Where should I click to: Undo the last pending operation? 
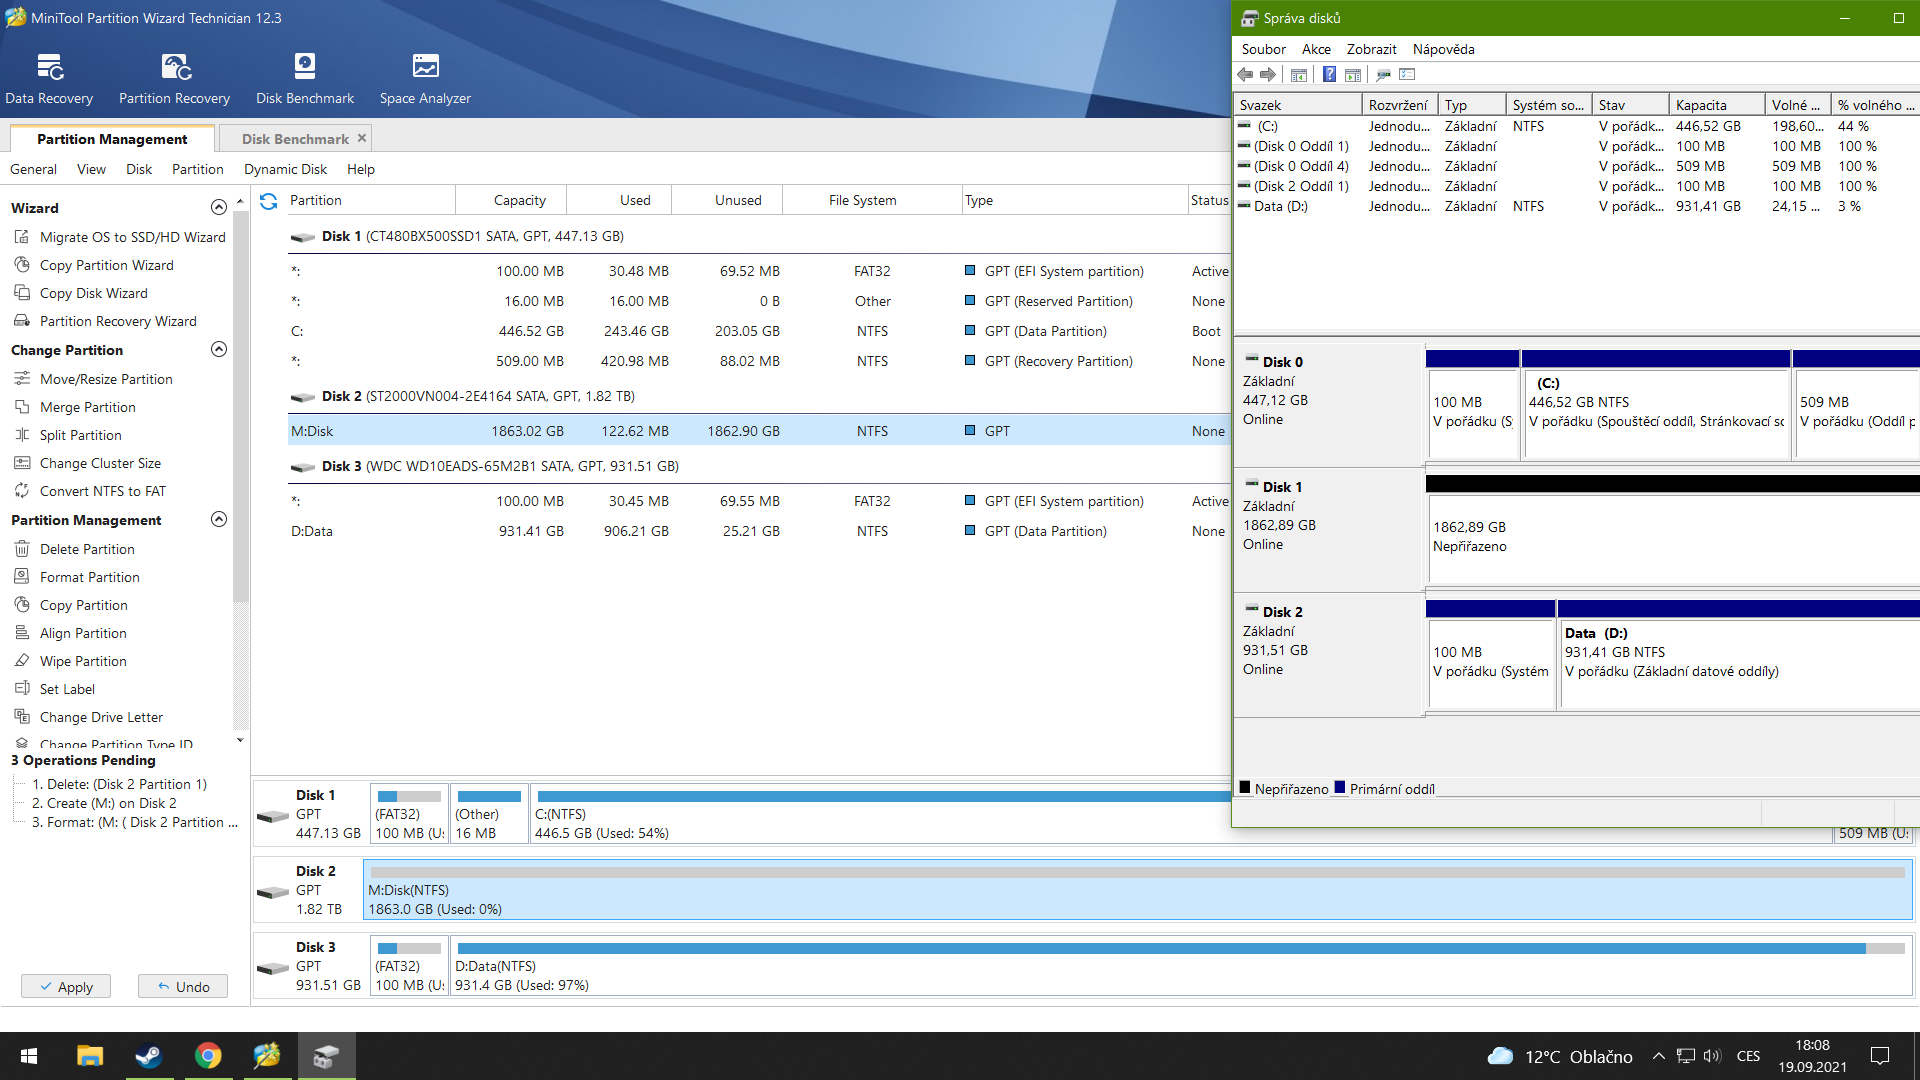pos(183,987)
